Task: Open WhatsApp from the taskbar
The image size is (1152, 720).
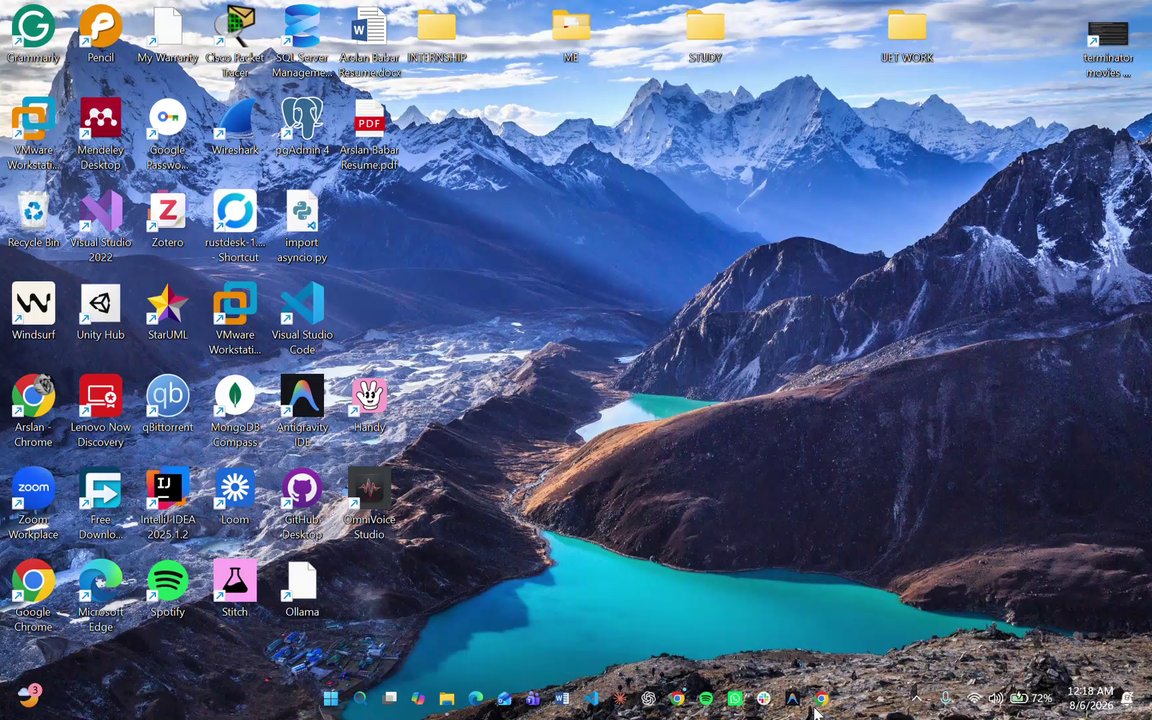Action: tap(735, 698)
